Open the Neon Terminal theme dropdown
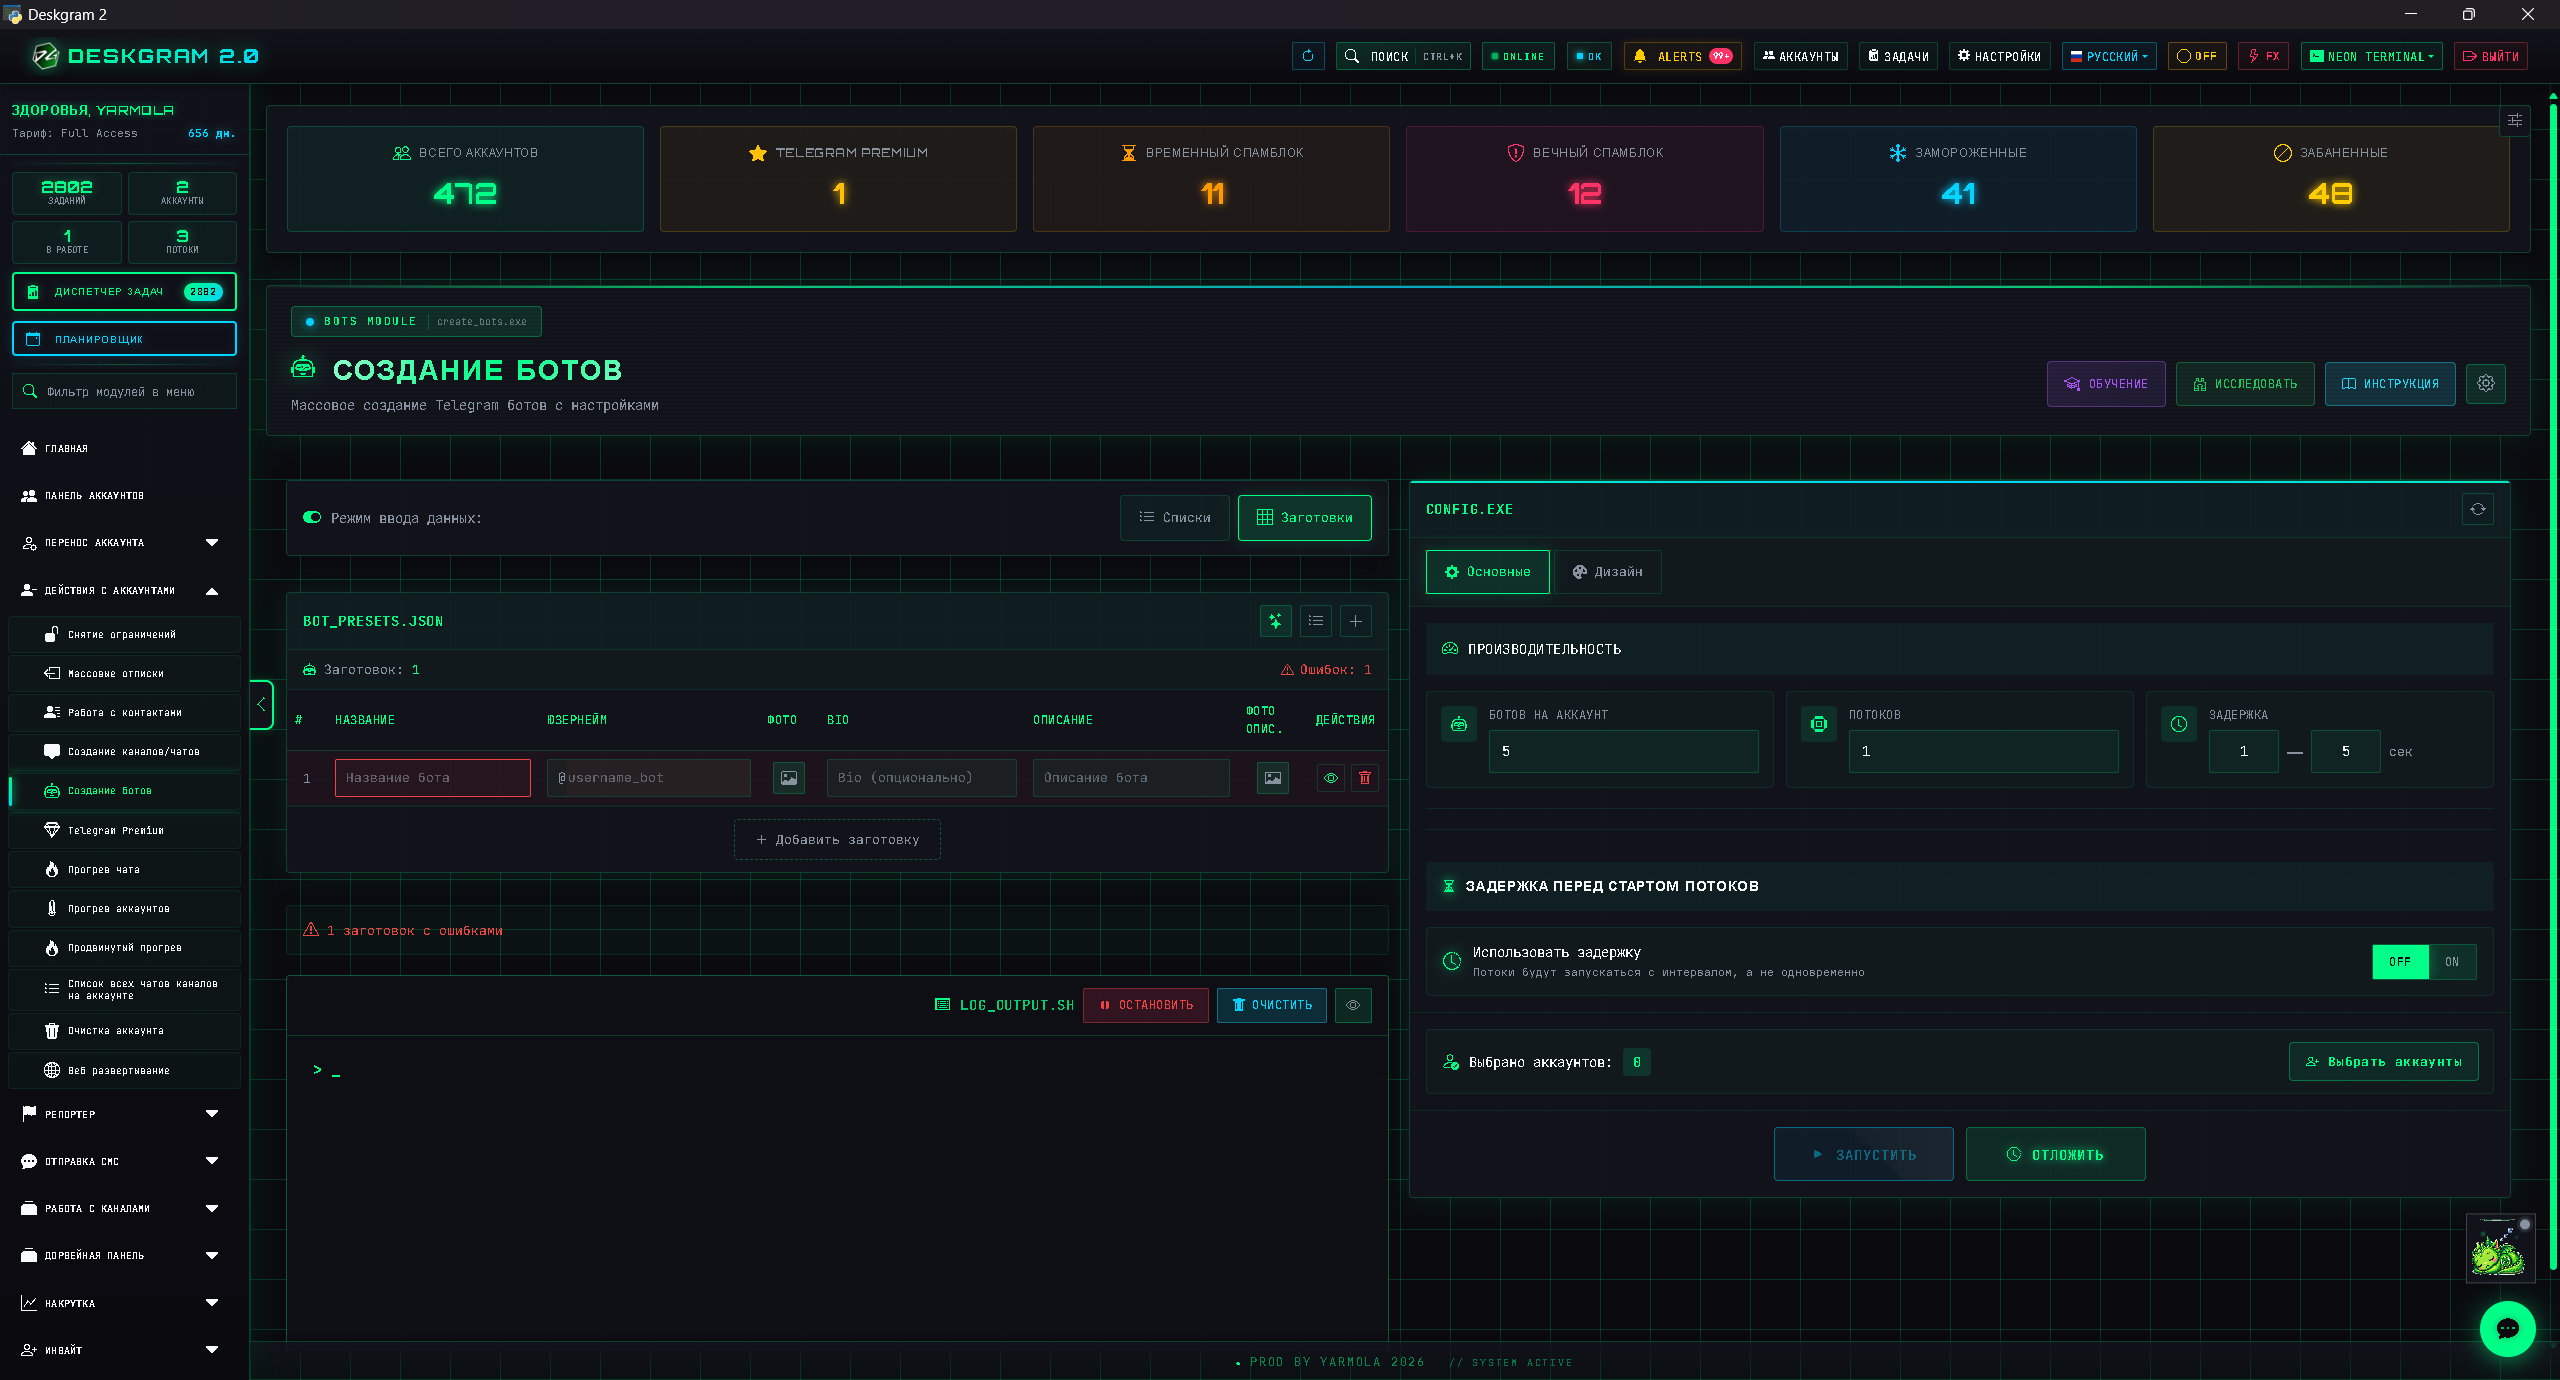This screenshot has height=1380, width=2560. click(2372, 56)
